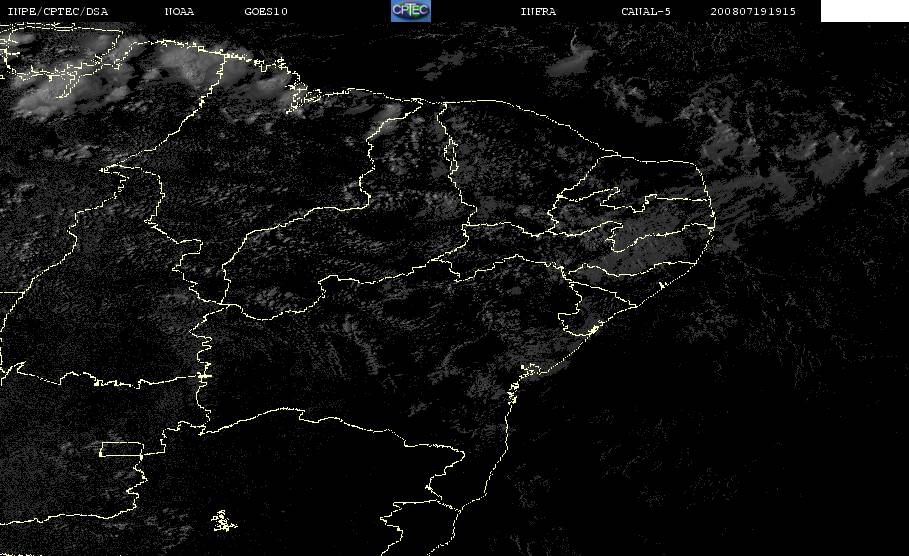The width and height of the screenshot is (909, 556).
Task: Click the bright coastal bay outline near Salvador
Action: [529, 369]
